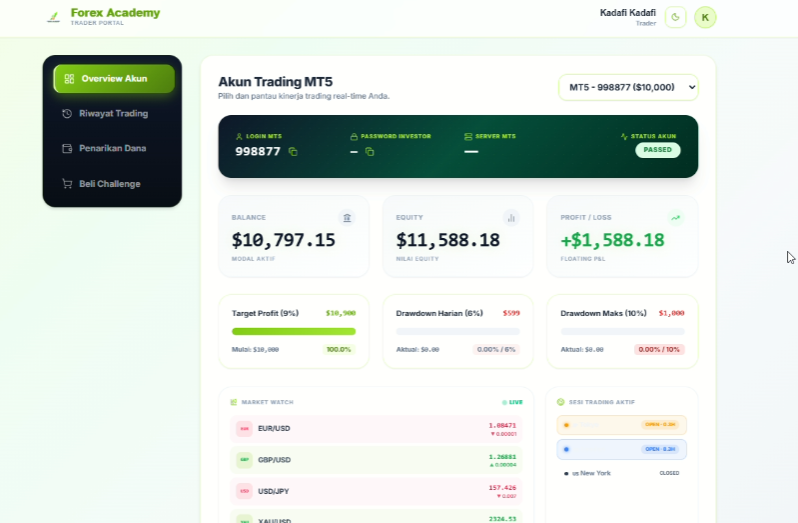Screen dimensions: 798x523
Task: Click the Status Akun pulse icon
Action: (624, 136)
